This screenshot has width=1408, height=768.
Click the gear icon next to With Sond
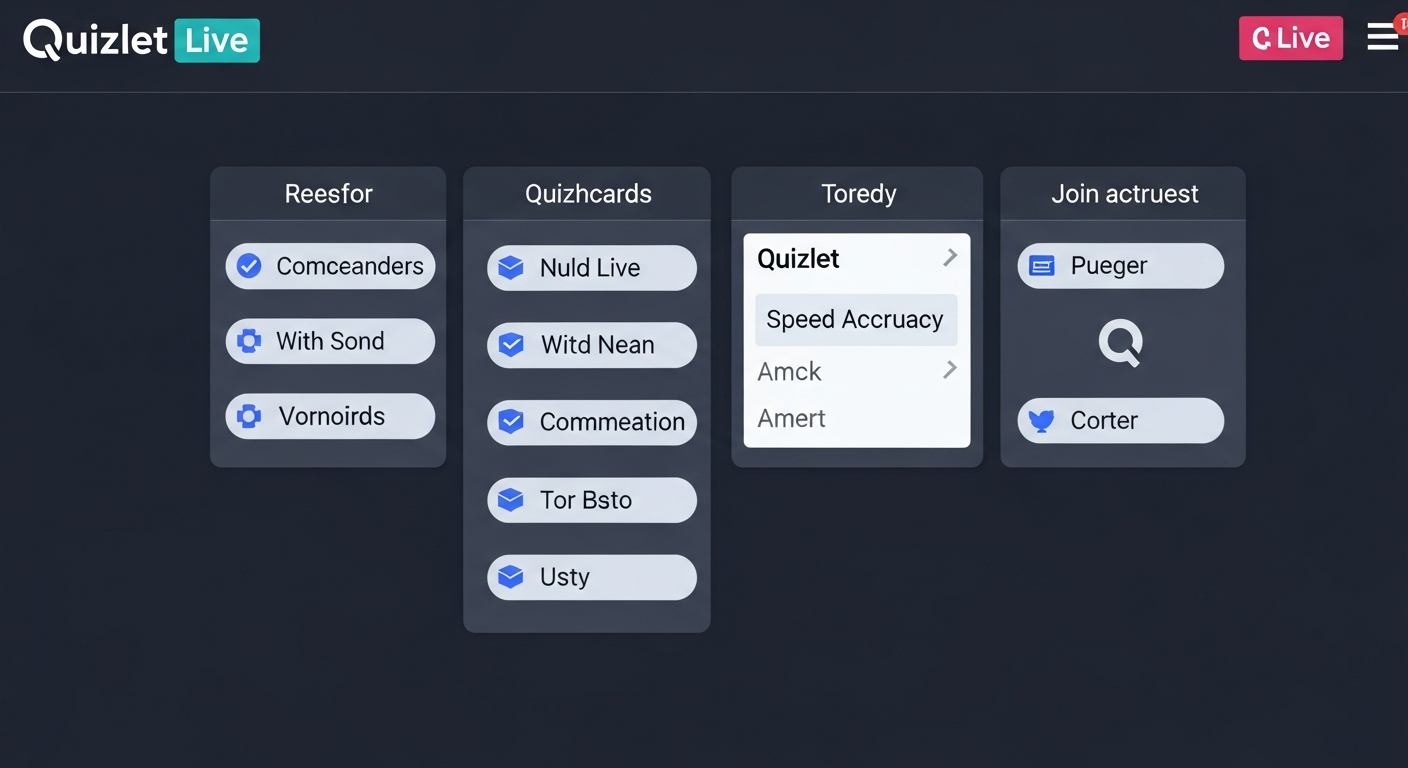(248, 341)
